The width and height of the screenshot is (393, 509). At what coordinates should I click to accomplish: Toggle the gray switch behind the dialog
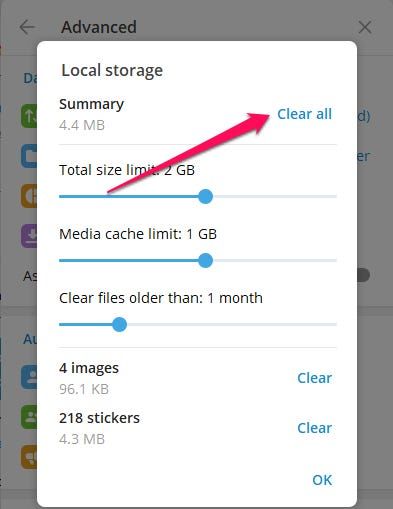363,275
